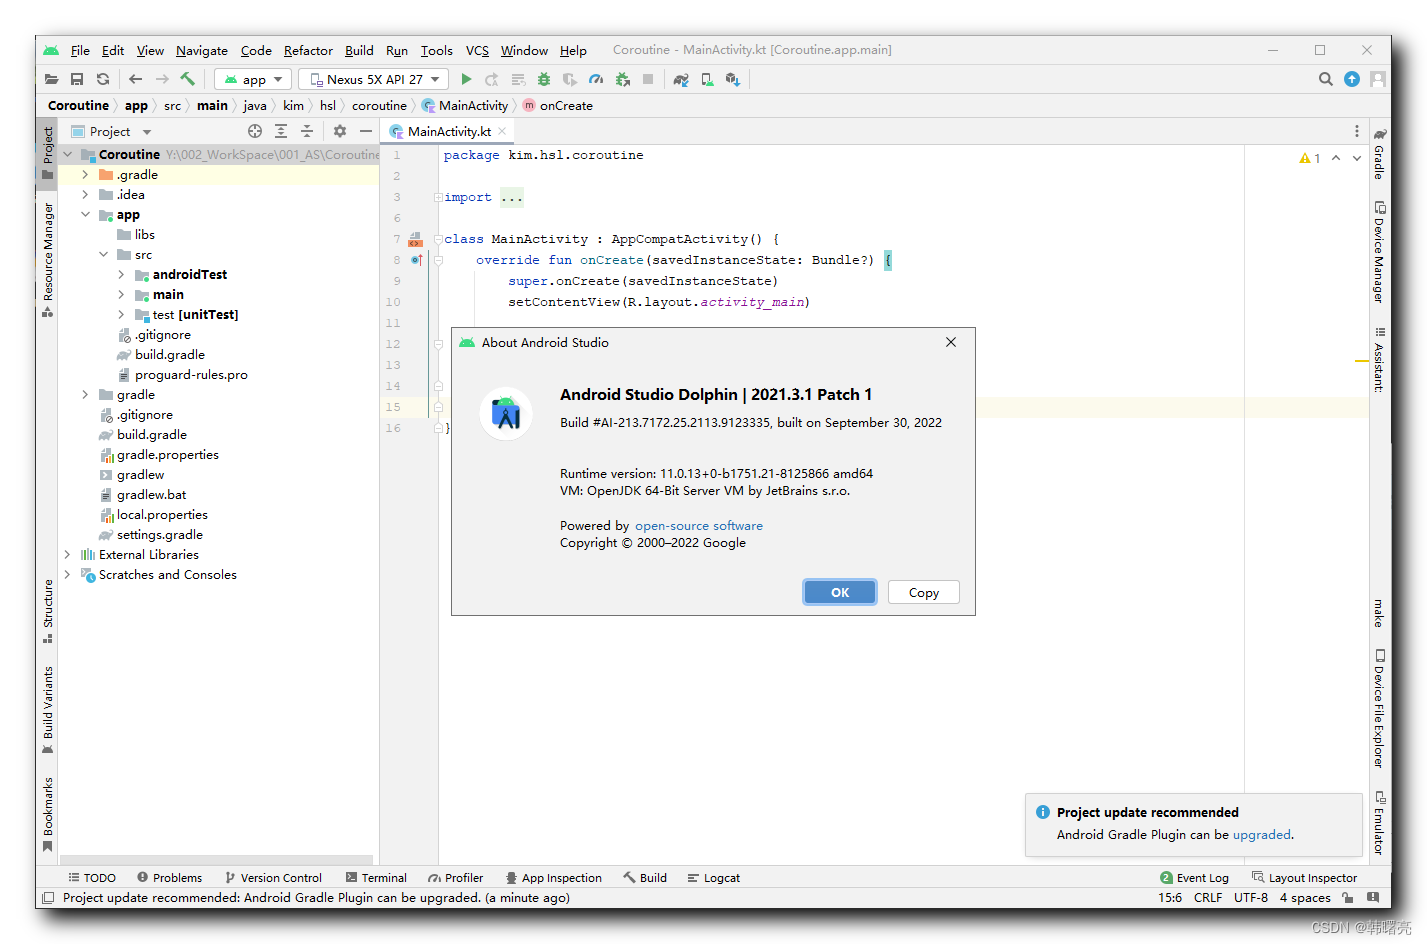Click the open-source software link
The image size is (1427, 944).
click(698, 525)
